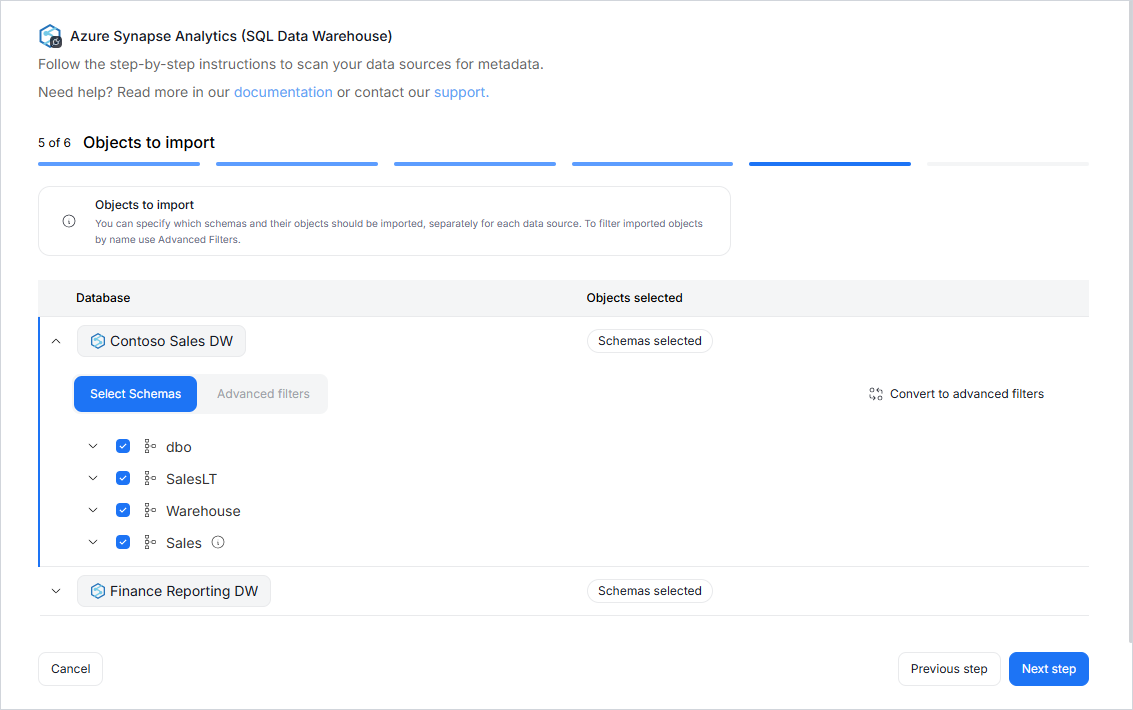This screenshot has height=710, width=1133.
Task: Click the Contoso Sales DW database icon
Action: (x=98, y=341)
